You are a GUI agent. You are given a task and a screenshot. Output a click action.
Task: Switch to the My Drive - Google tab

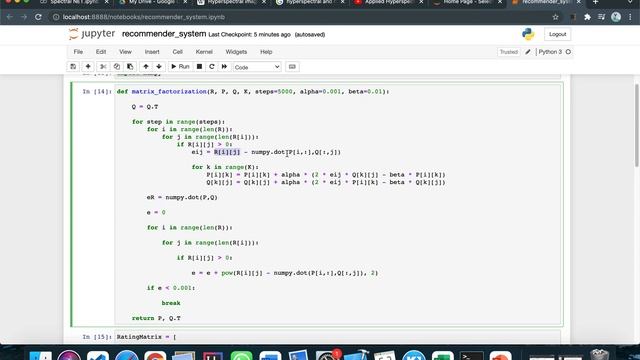(x=152, y=2)
